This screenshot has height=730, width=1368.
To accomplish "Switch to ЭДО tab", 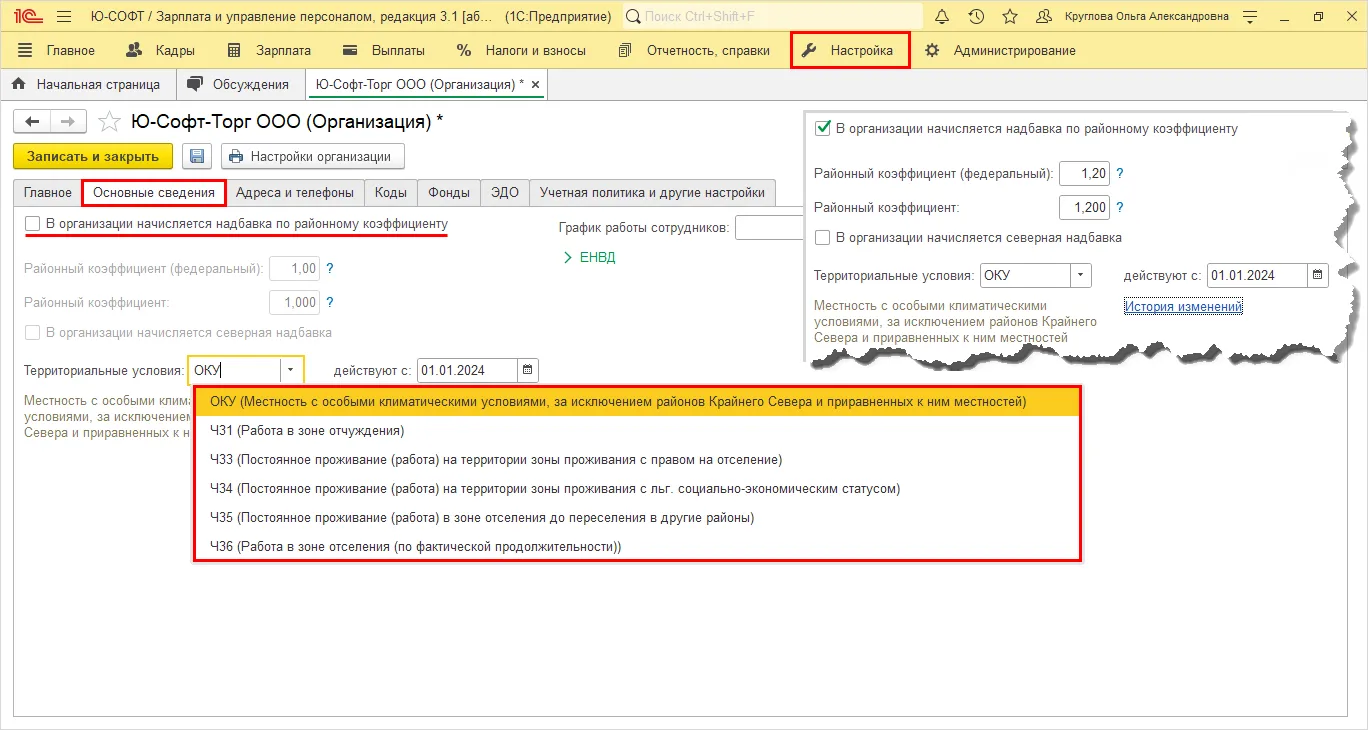I will 505,193.
